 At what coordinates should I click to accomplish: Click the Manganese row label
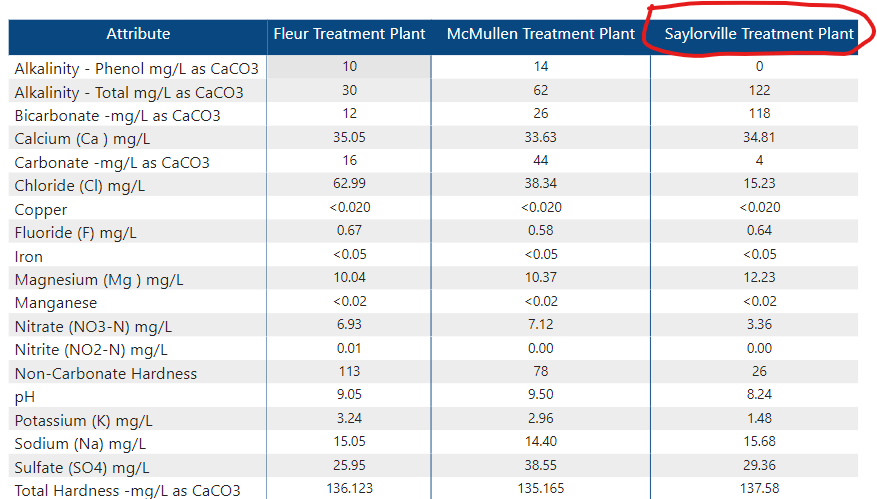click(56, 303)
